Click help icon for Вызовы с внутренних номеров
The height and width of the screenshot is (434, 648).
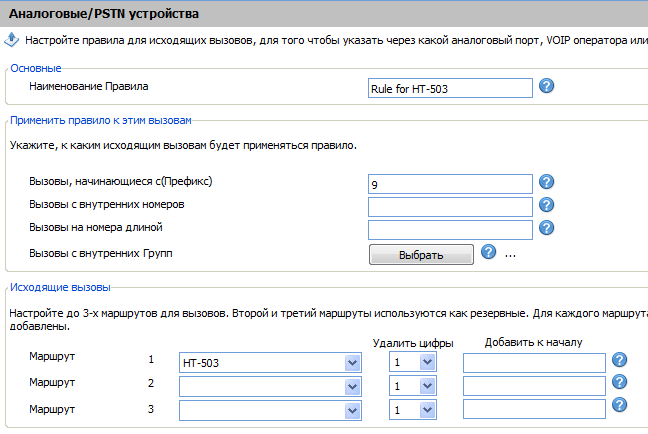546,205
